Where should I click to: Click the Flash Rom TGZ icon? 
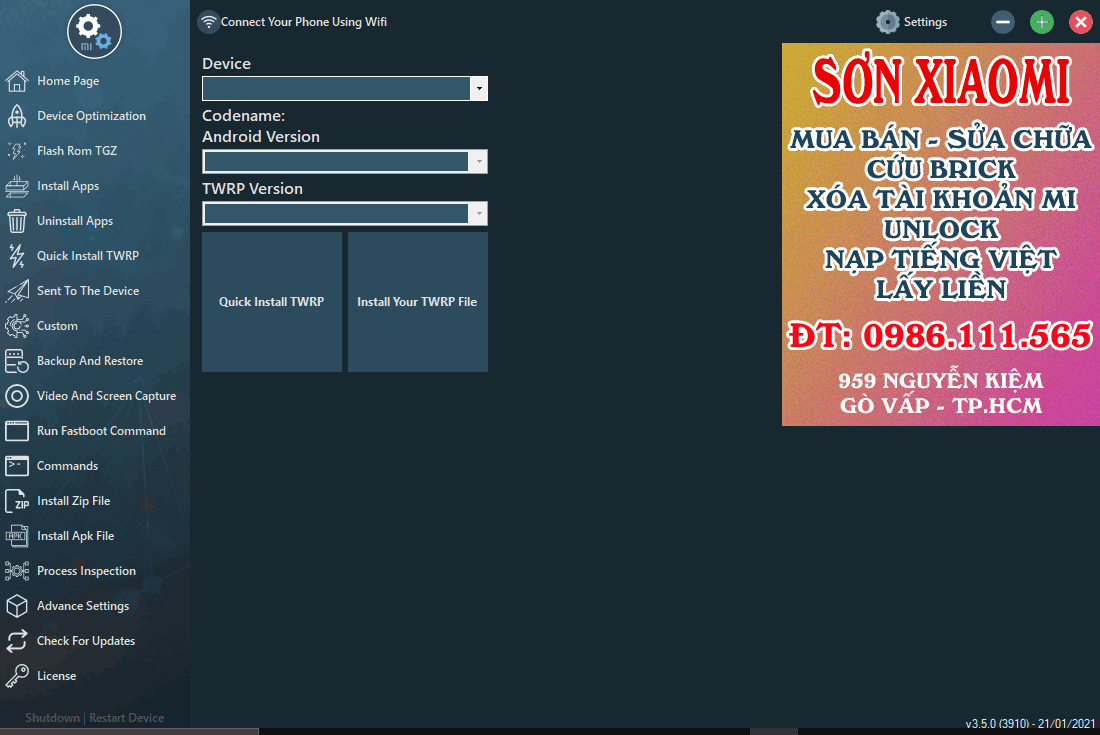click(17, 151)
